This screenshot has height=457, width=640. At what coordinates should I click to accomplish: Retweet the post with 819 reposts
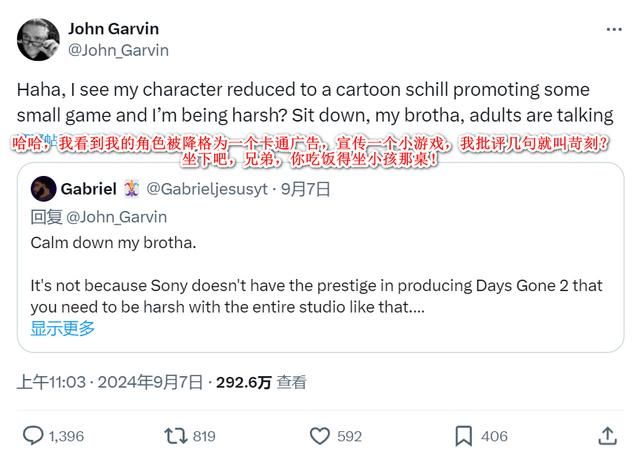click(176, 436)
